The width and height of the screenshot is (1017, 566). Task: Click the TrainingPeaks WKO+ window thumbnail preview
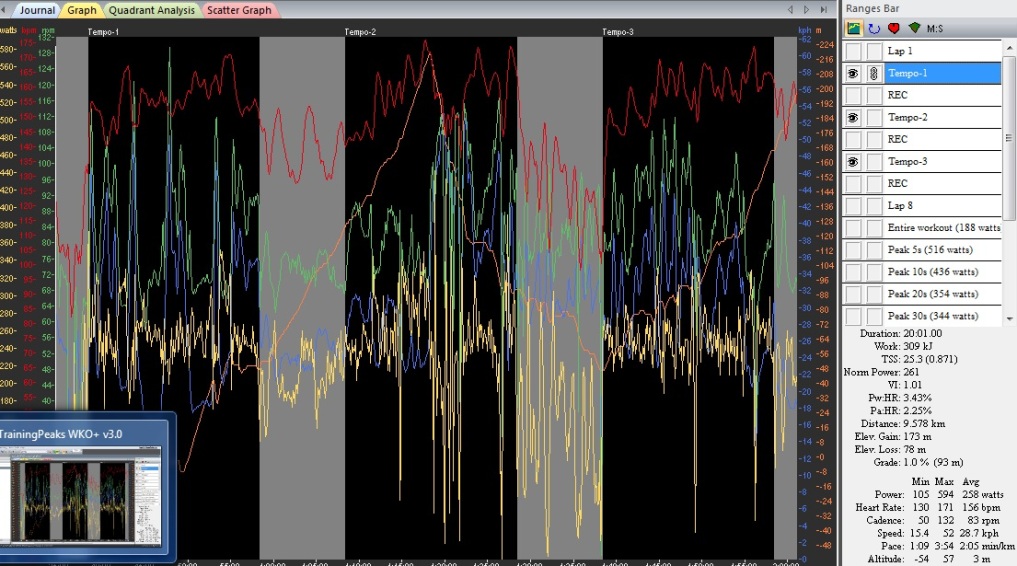86,496
